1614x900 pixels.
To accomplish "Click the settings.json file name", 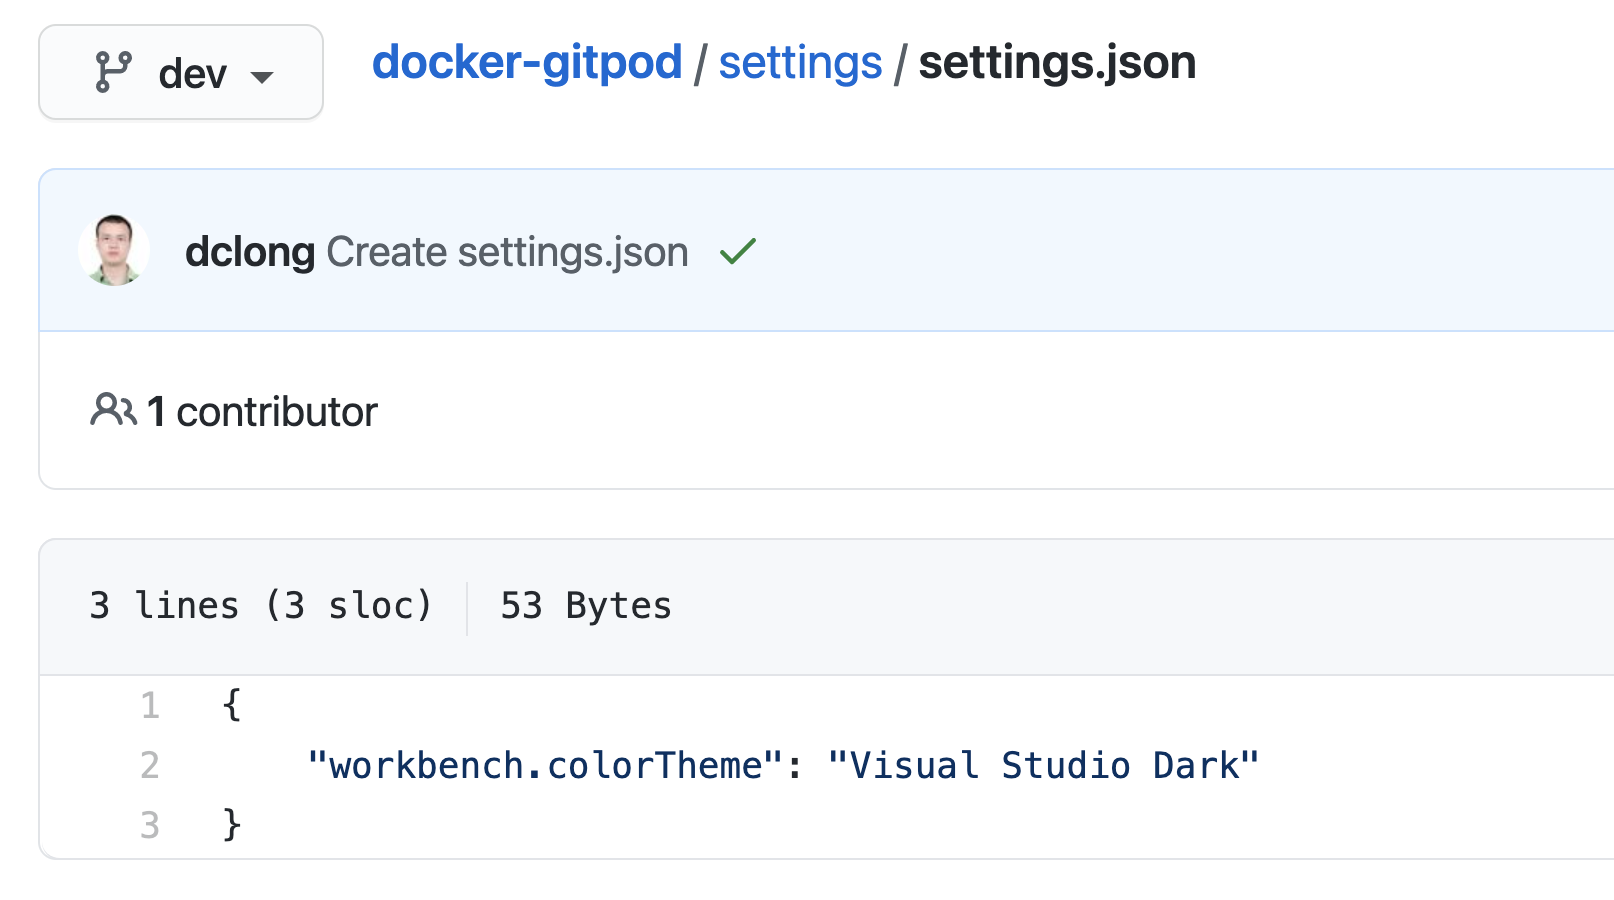I will click(x=1057, y=63).
